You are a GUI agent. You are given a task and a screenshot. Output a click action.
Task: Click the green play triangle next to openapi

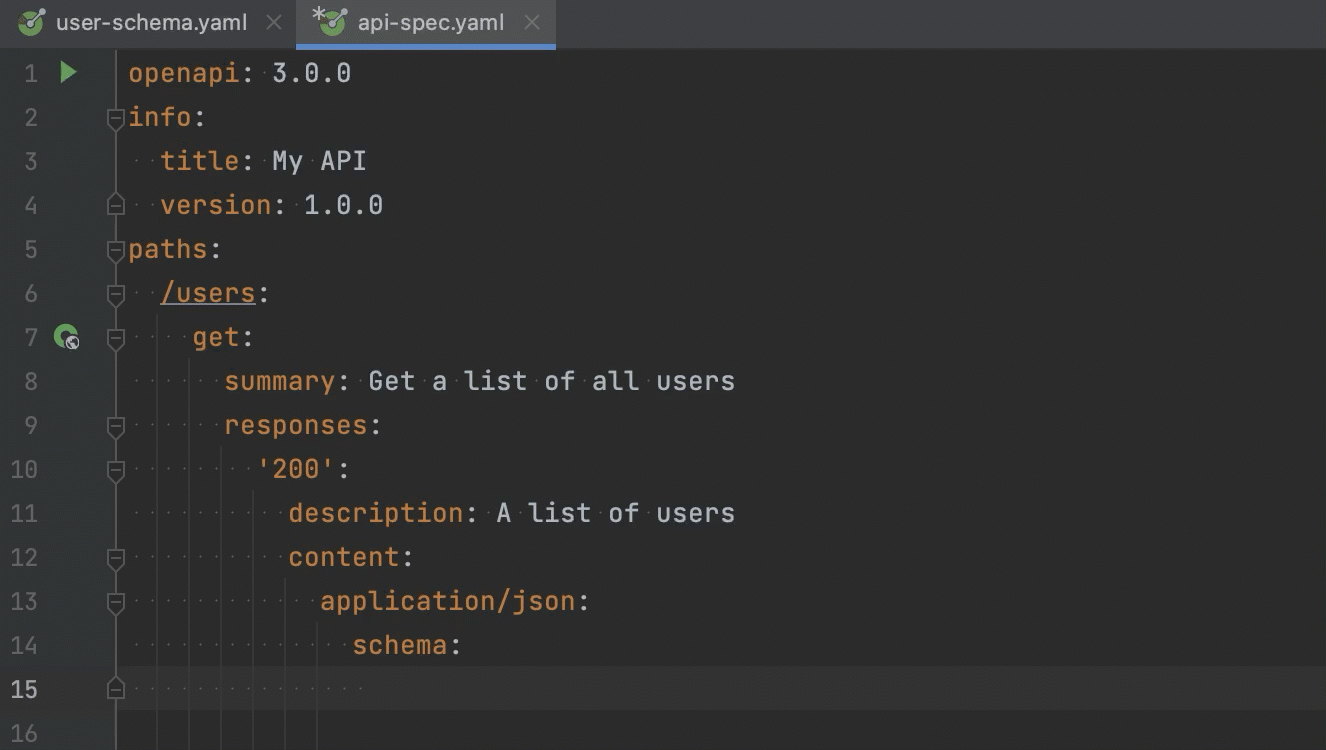(x=66, y=72)
